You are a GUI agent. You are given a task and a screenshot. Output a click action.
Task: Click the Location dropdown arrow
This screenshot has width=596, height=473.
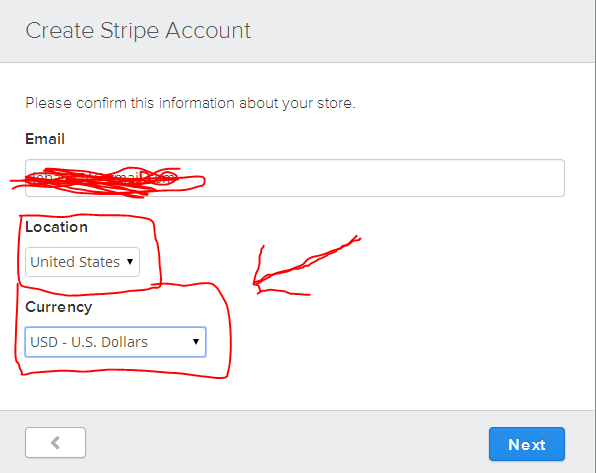pyautogui.click(x=130, y=262)
